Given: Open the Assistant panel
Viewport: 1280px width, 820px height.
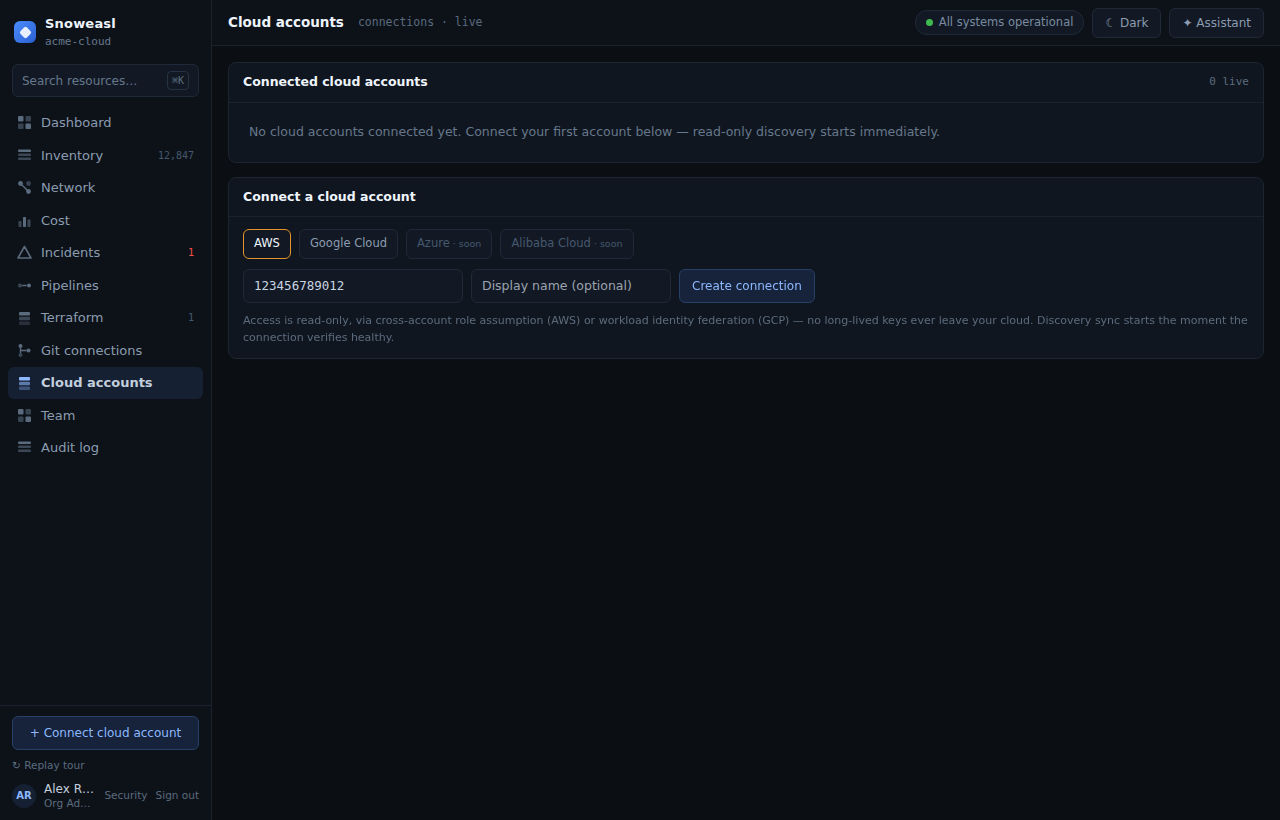Looking at the screenshot, I should [1216, 22].
